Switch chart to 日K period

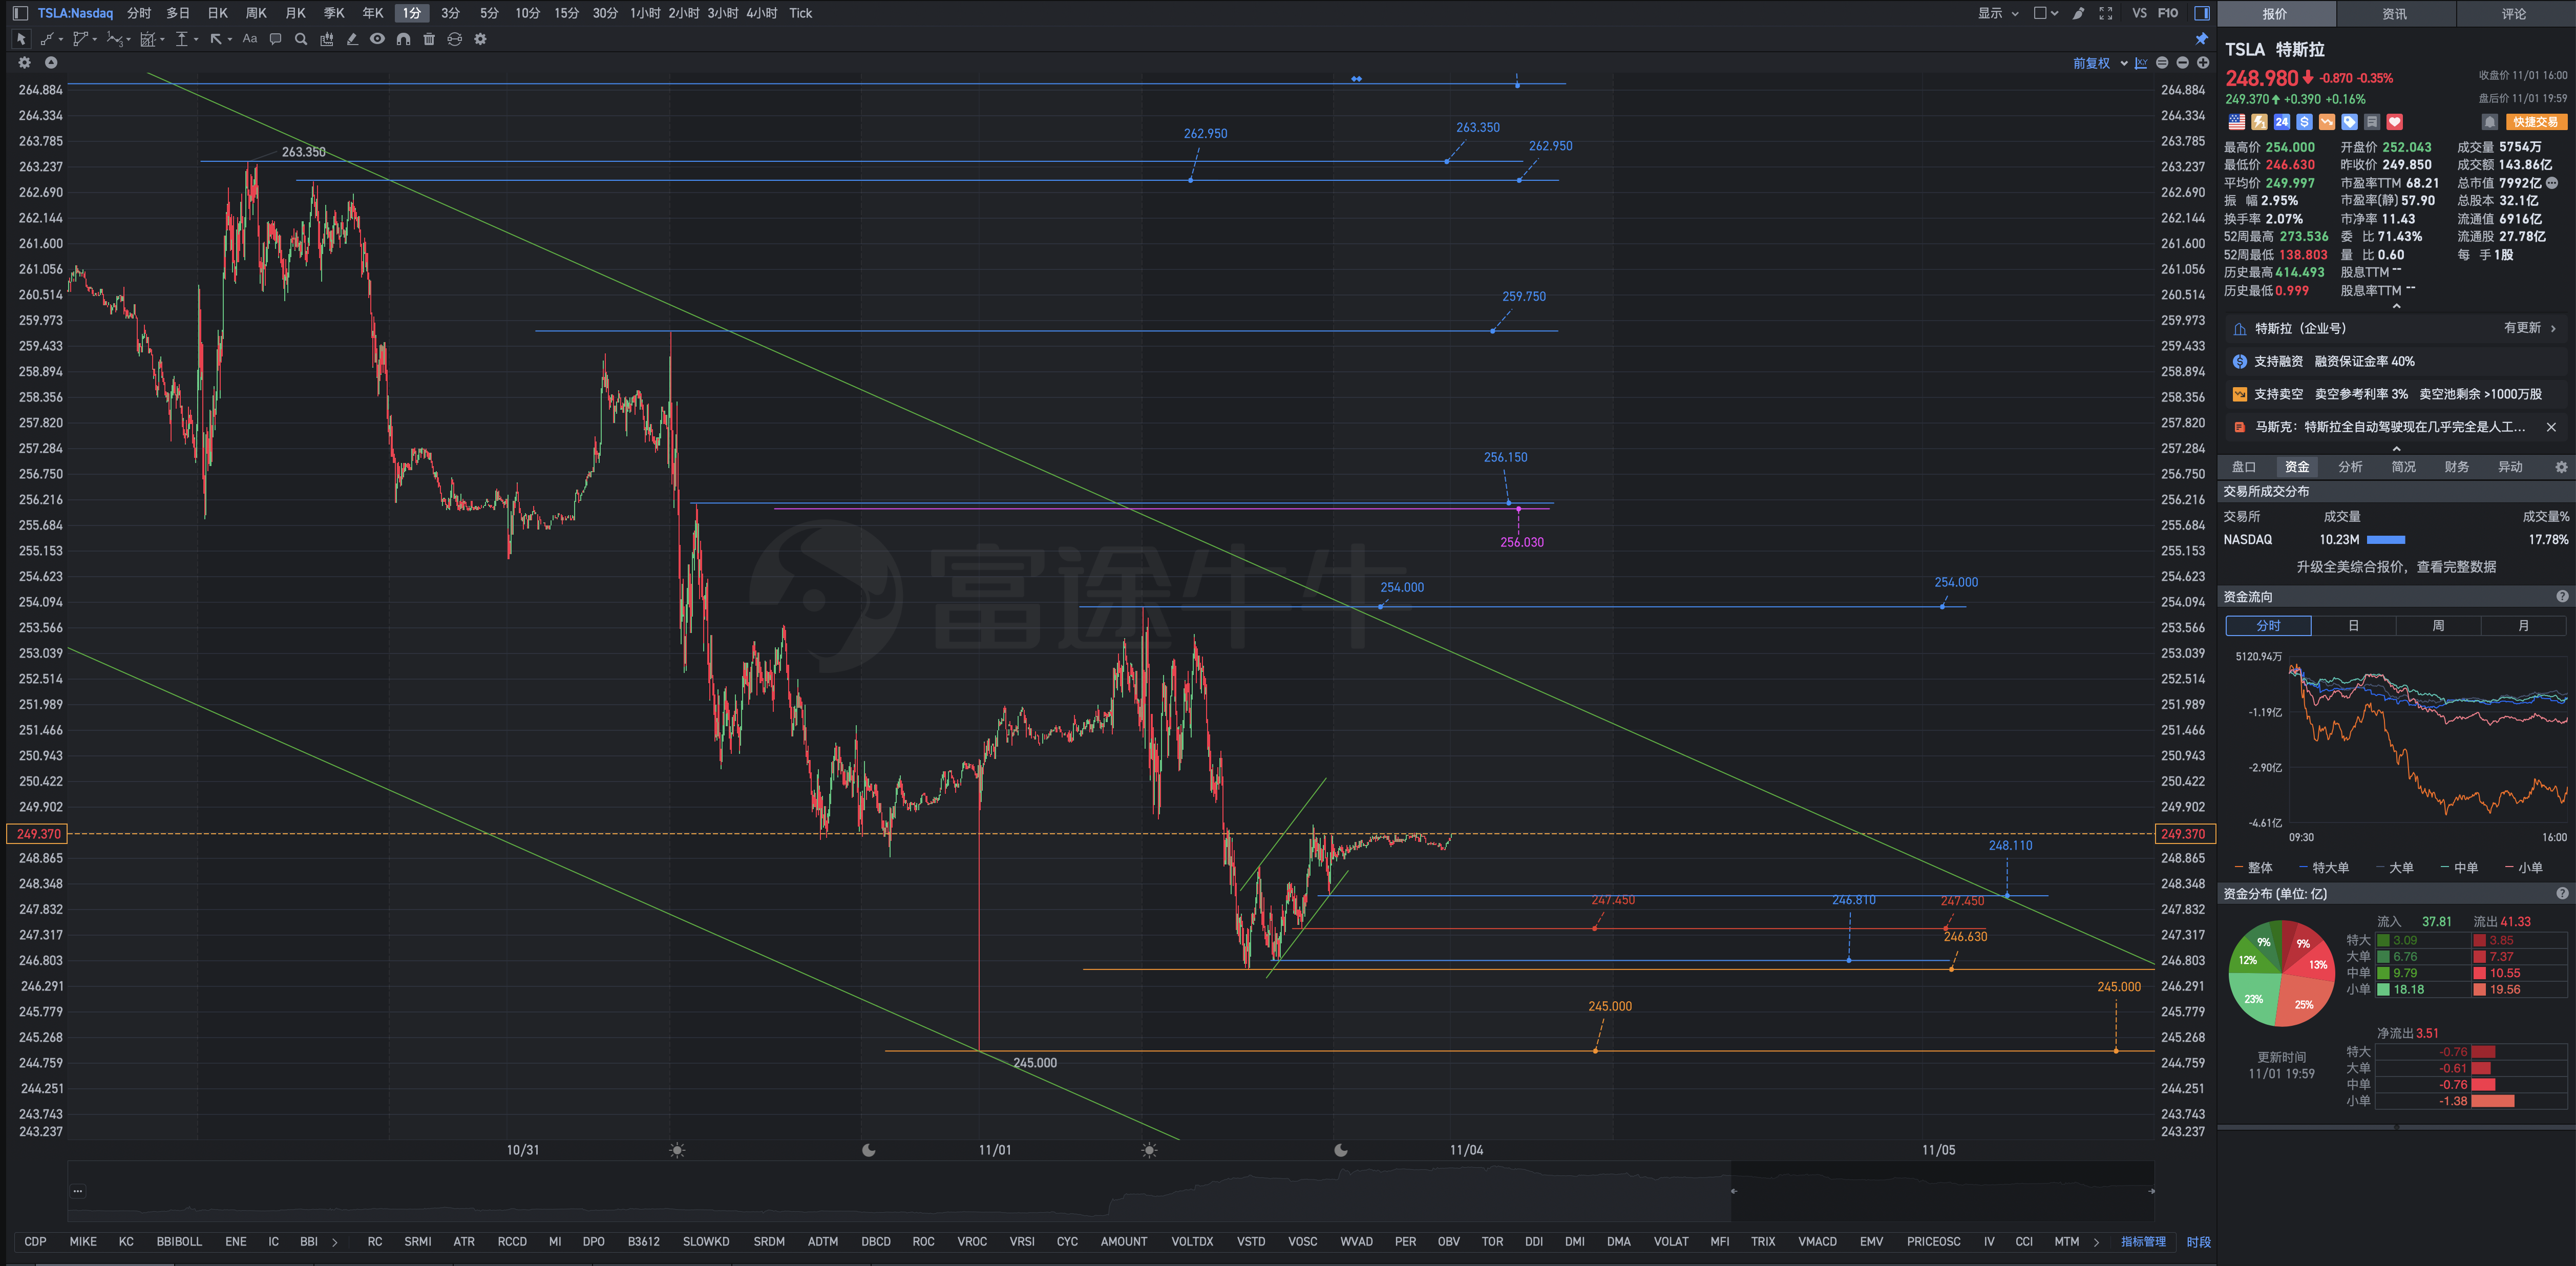tap(217, 13)
